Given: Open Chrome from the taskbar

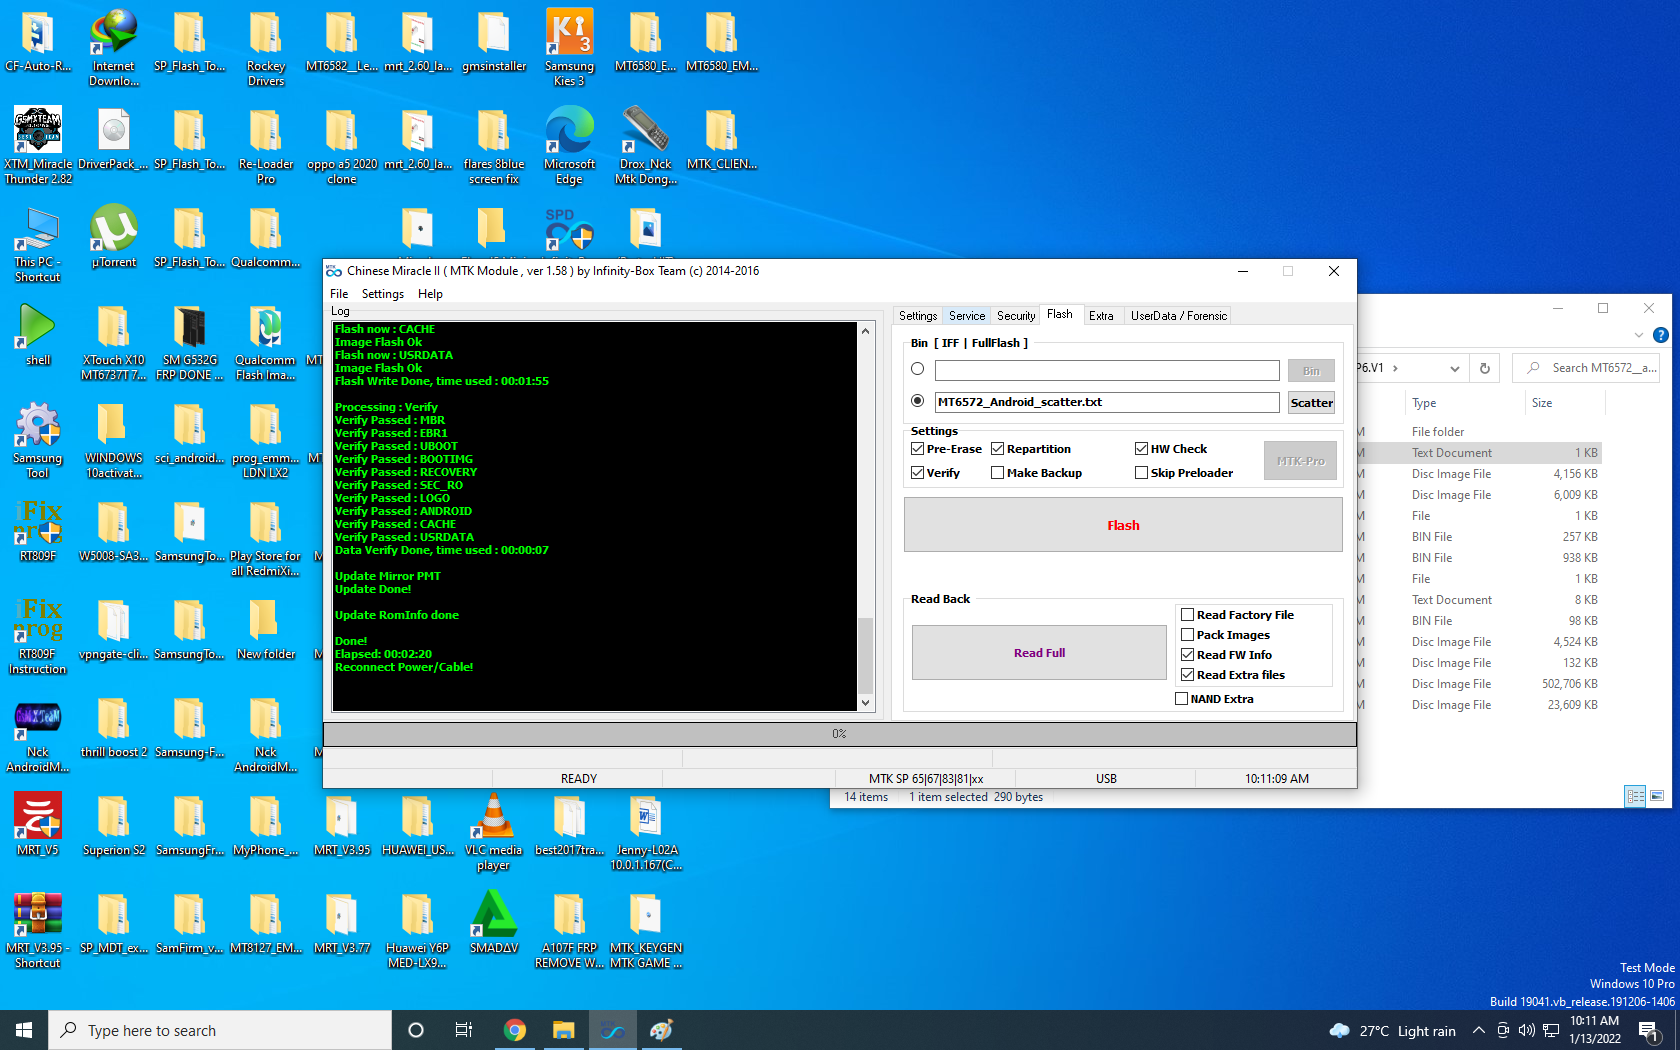Looking at the screenshot, I should (x=515, y=1030).
